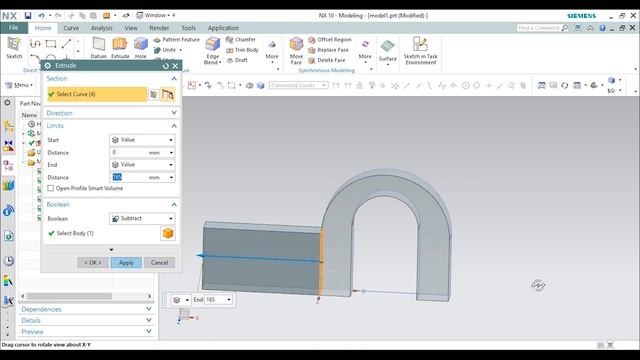Open the Menu button

[19, 85]
